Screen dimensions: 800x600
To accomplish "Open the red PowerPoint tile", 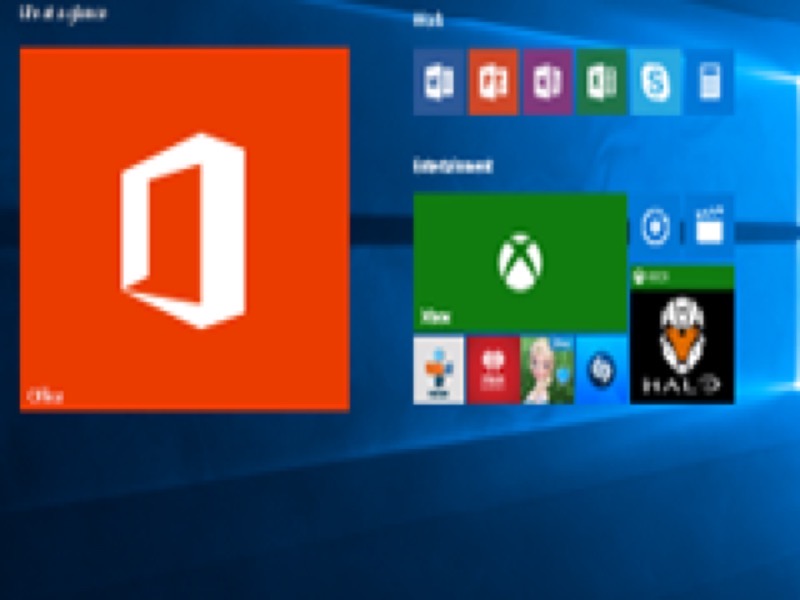I will 493,82.
